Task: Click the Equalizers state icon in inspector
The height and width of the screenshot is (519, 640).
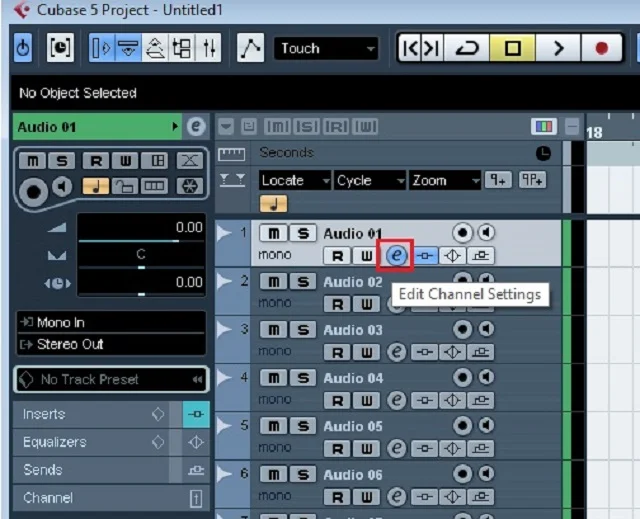Action: (196, 442)
